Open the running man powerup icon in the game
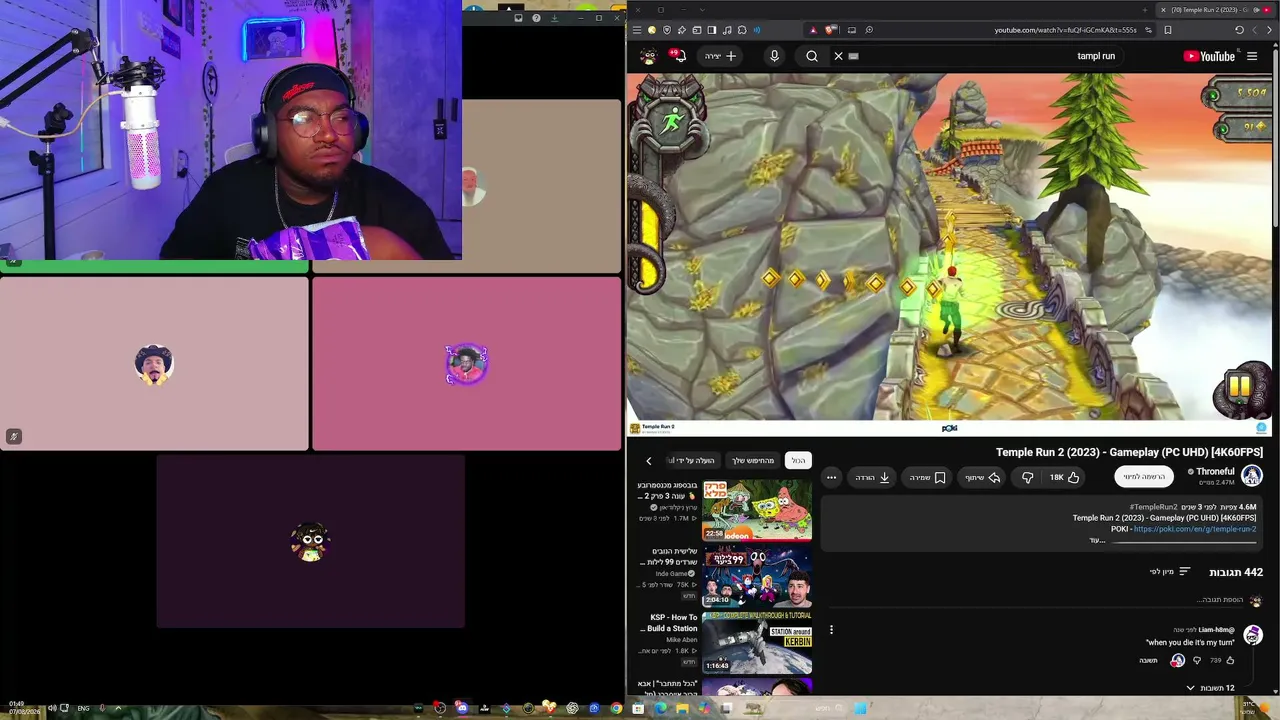The height and width of the screenshot is (720, 1280). [x=672, y=121]
